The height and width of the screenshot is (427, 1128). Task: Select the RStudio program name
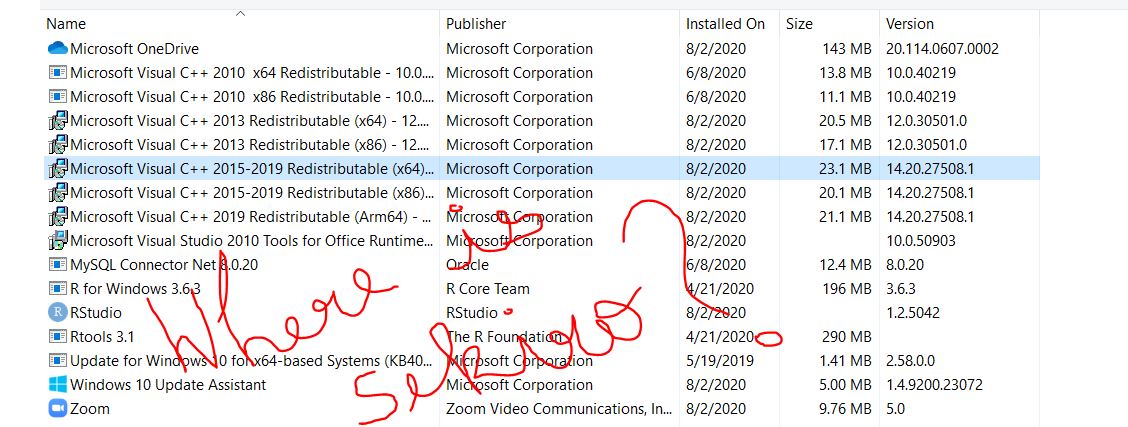(96, 313)
